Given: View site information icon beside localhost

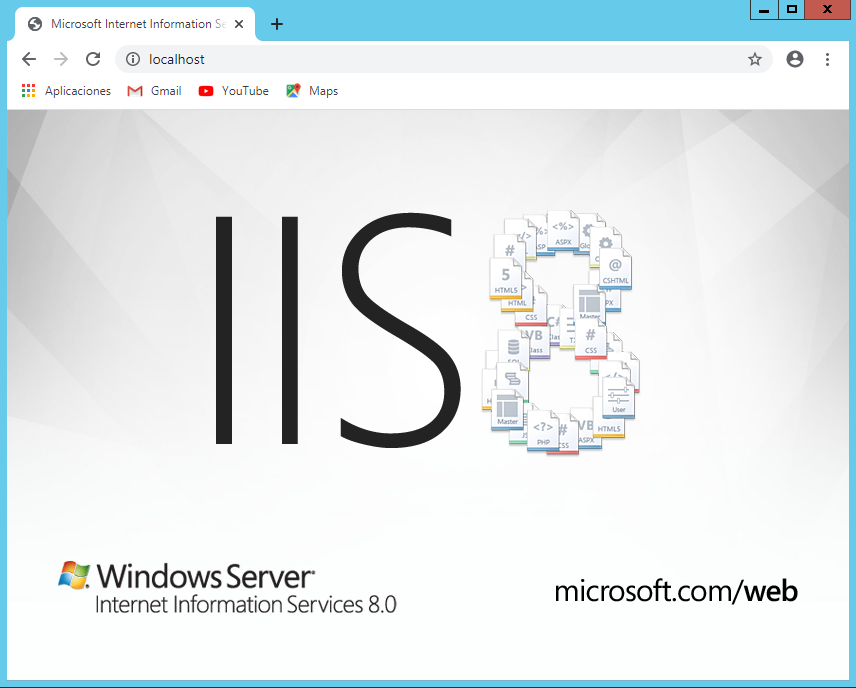Looking at the screenshot, I should click(133, 59).
